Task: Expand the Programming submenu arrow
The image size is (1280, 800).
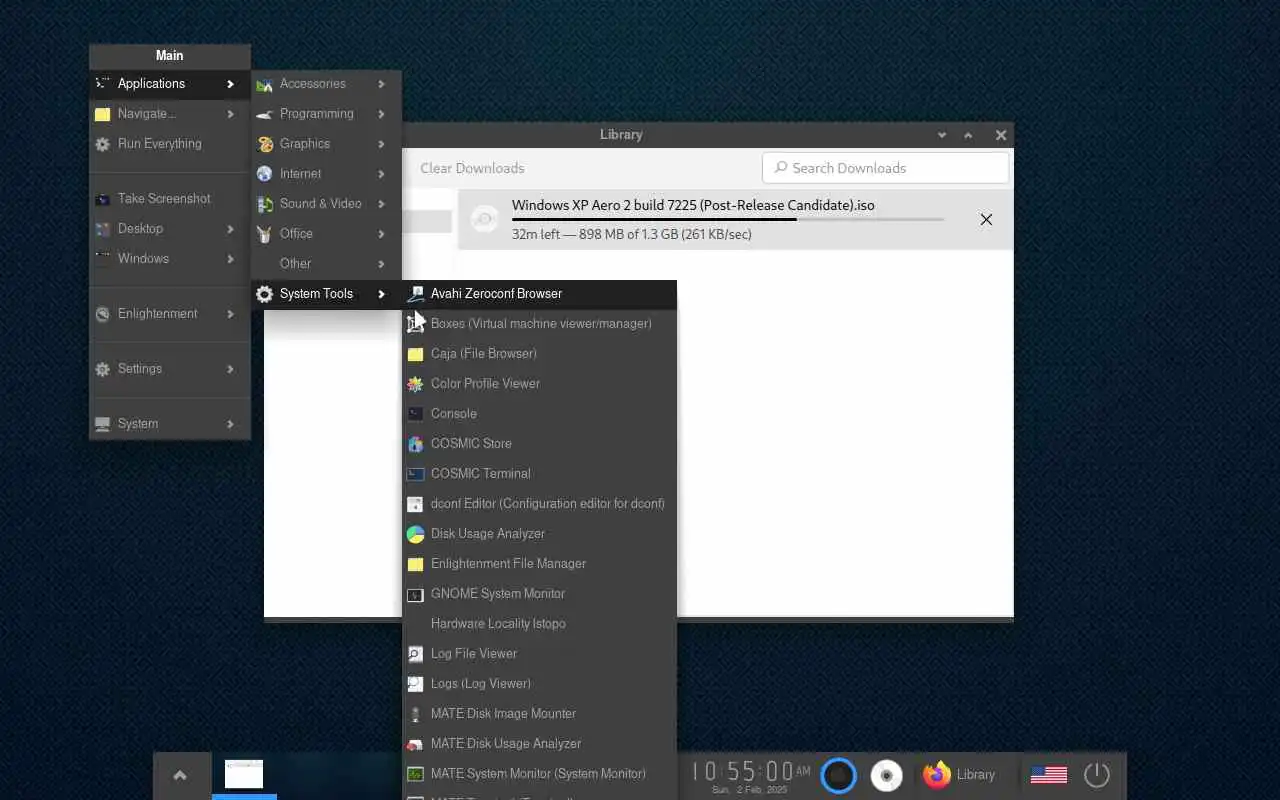Action: click(x=381, y=114)
